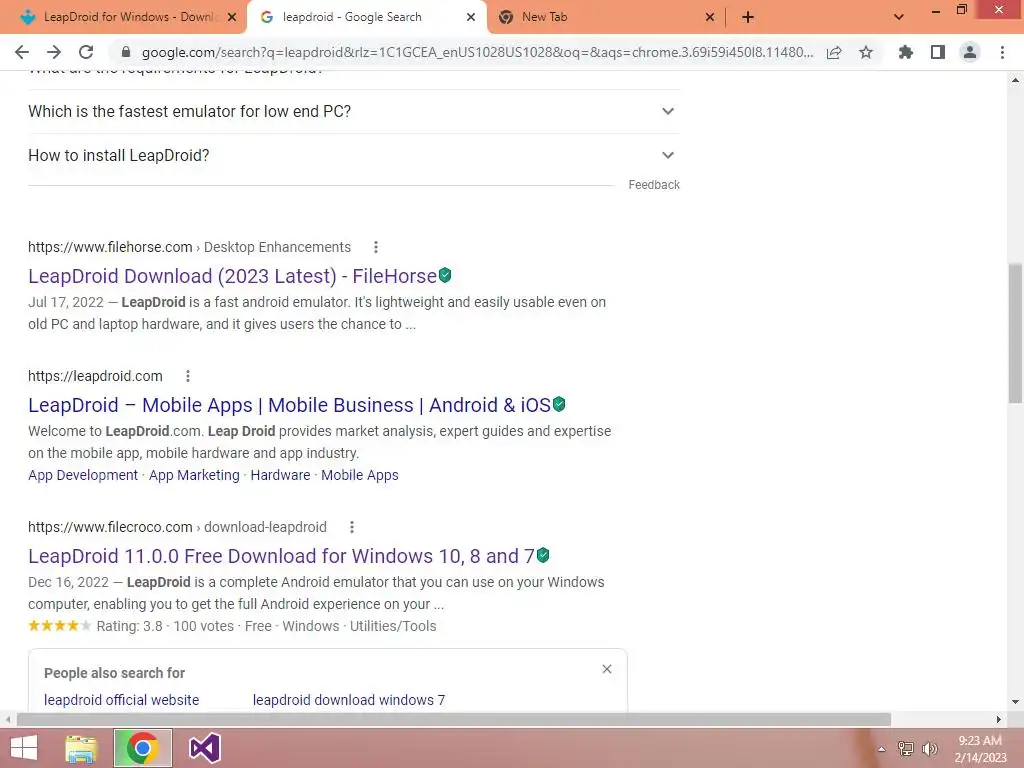1024x768 pixels.
Task: Open File Explorer from the taskbar
Action: click(81, 748)
